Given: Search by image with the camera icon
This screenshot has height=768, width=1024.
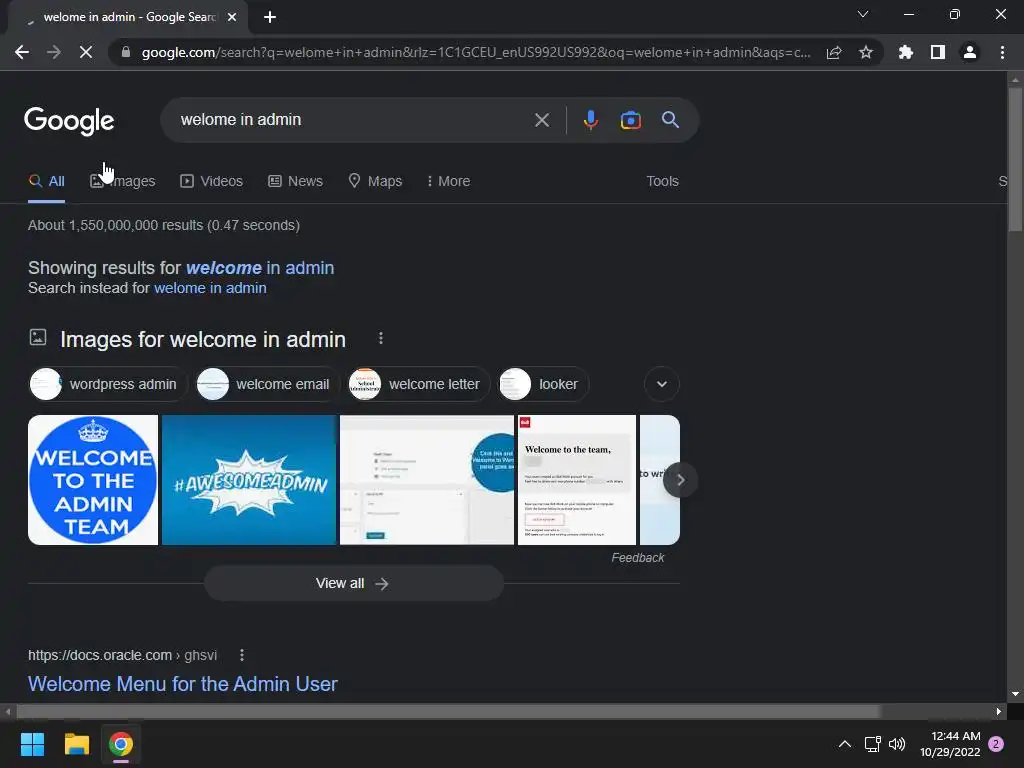Looking at the screenshot, I should pos(630,120).
